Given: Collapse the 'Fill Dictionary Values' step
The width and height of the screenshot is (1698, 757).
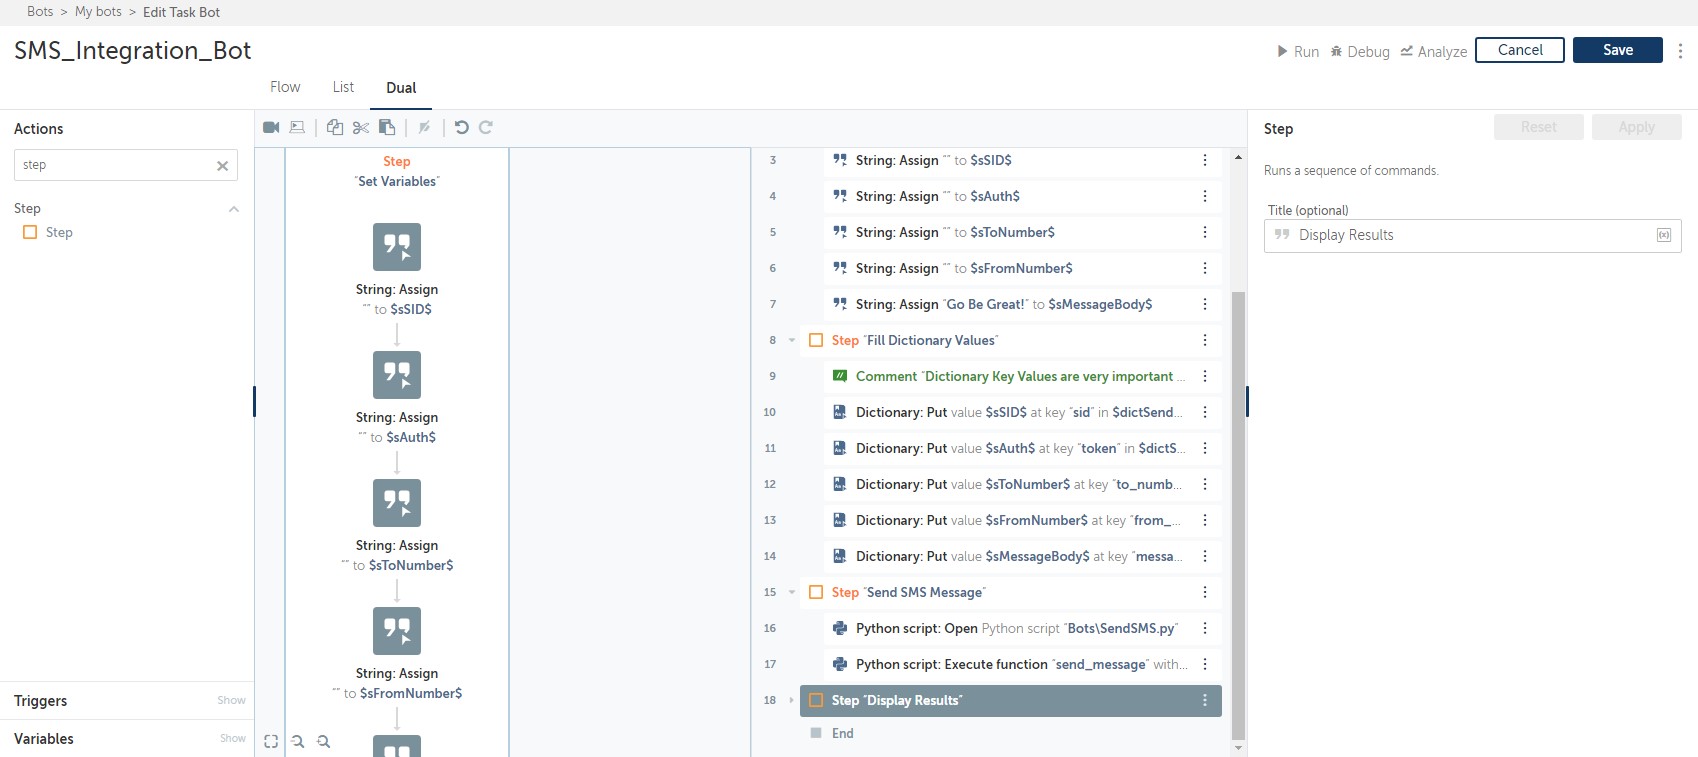Looking at the screenshot, I should [792, 340].
